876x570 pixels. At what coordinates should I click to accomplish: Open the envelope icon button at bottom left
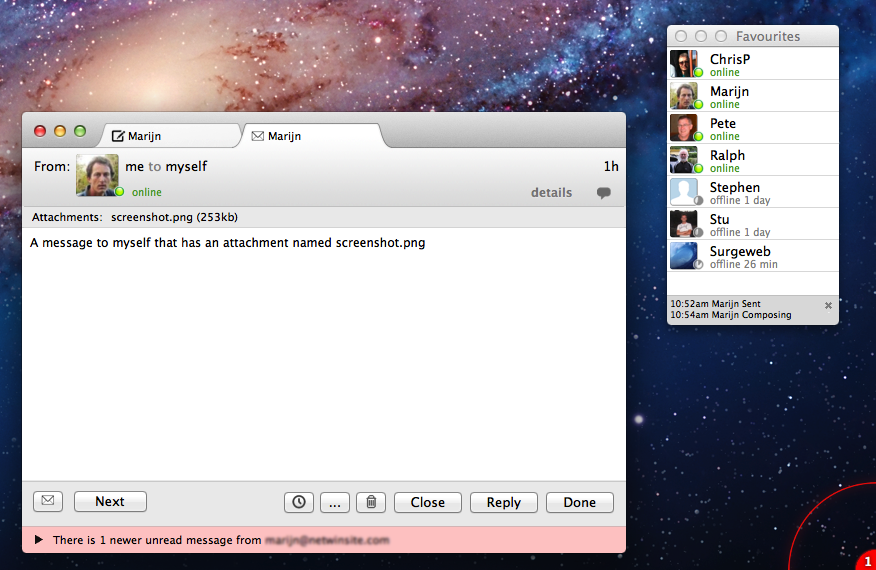pyautogui.click(x=48, y=501)
